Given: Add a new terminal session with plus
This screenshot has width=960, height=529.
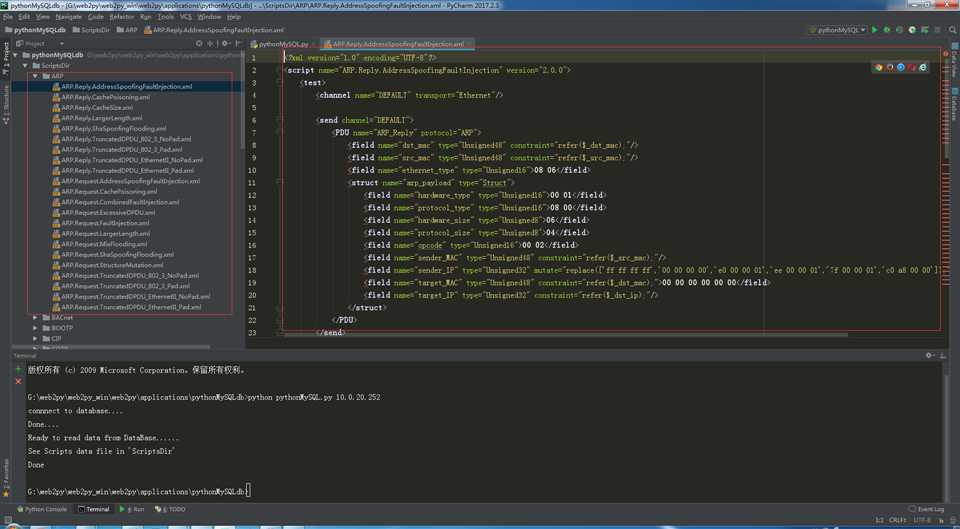Looking at the screenshot, I should coord(18,369).
